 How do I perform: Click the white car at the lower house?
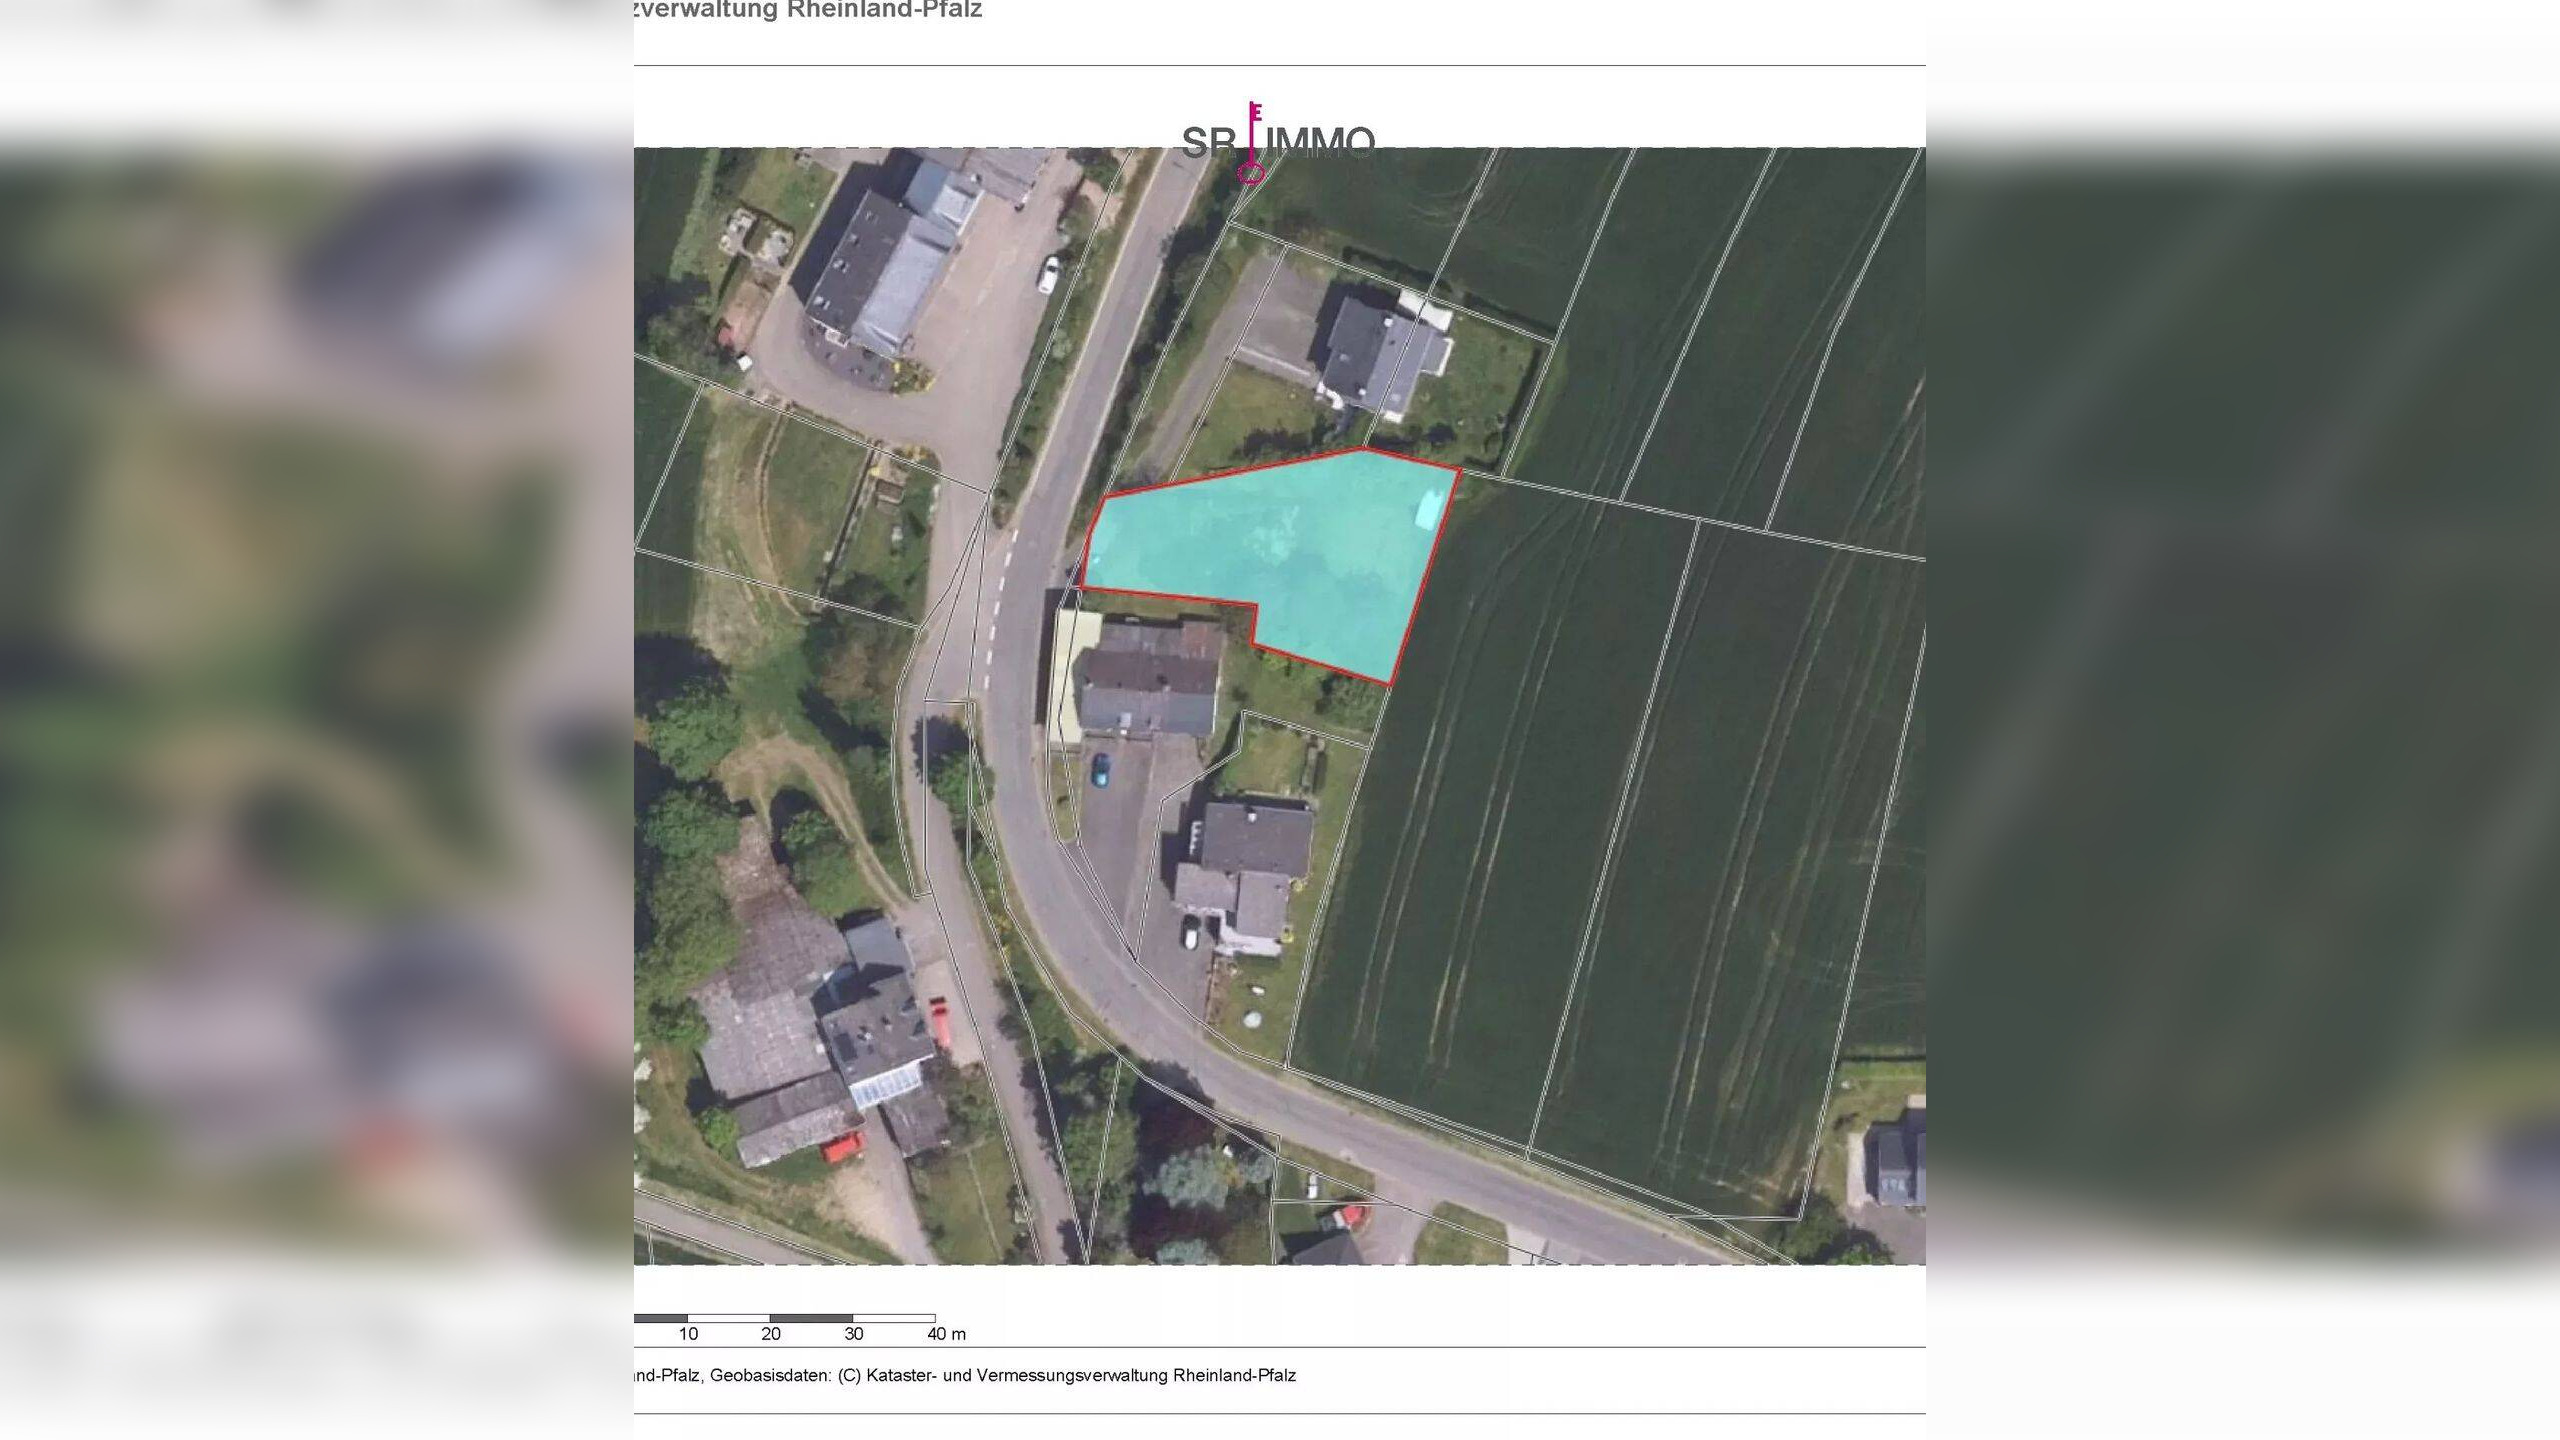1190,931
